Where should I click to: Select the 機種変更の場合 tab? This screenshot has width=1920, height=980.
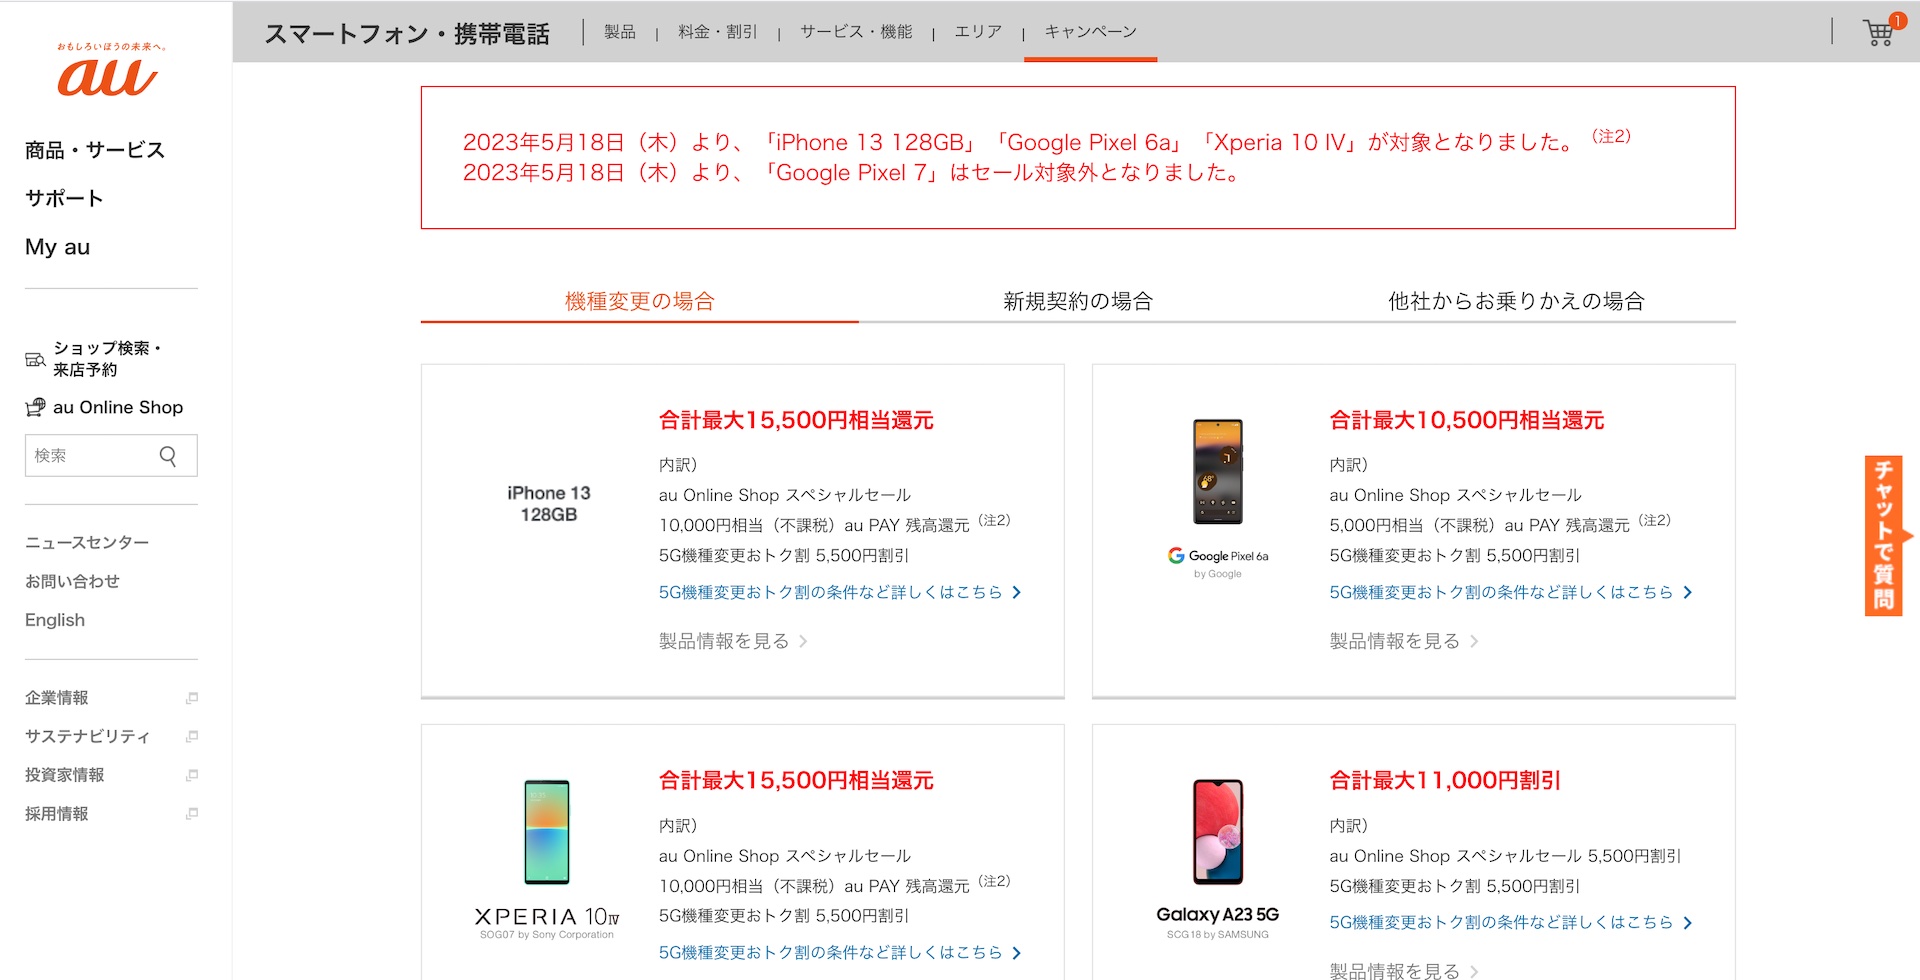(640, 301)
